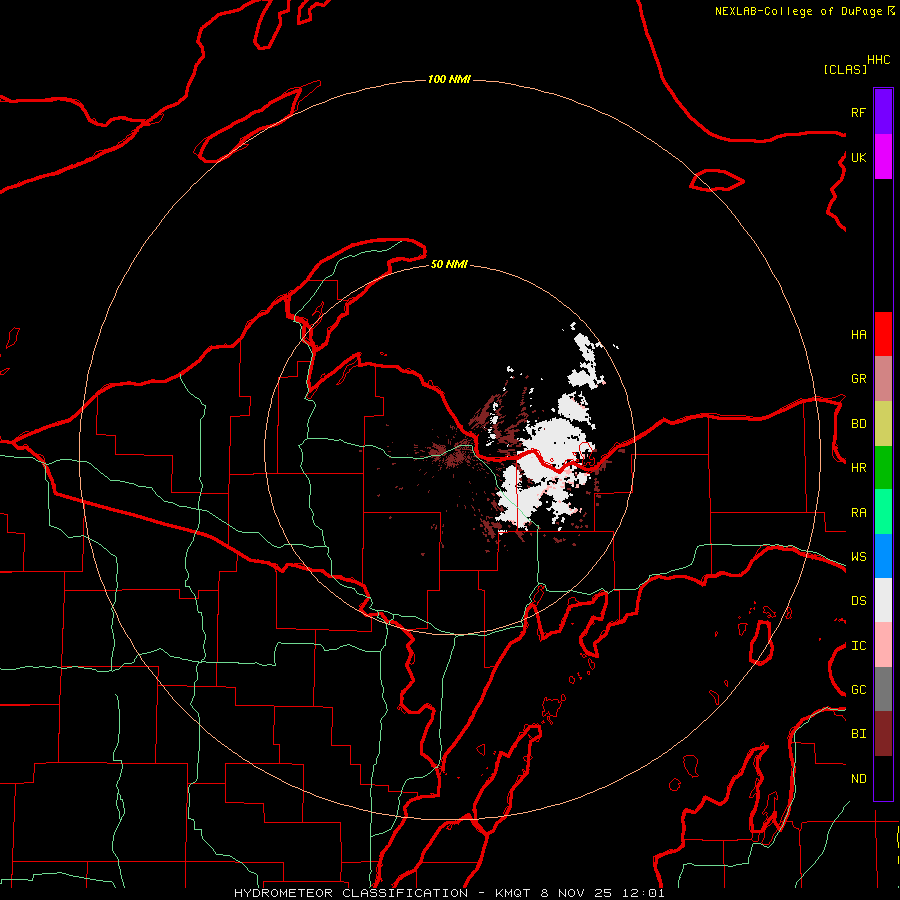Click the ND legend label
The image size is (900, 900).
pyautogui.click(x=858, y=779)
